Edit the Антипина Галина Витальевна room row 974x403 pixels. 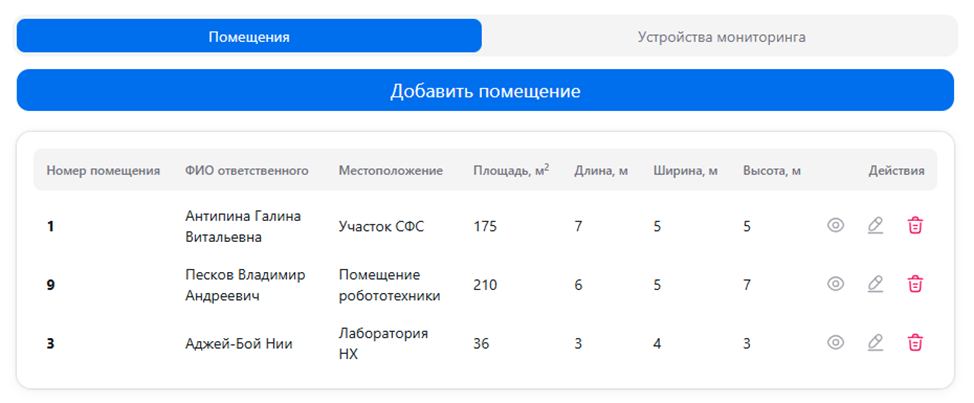coord(875,226)
